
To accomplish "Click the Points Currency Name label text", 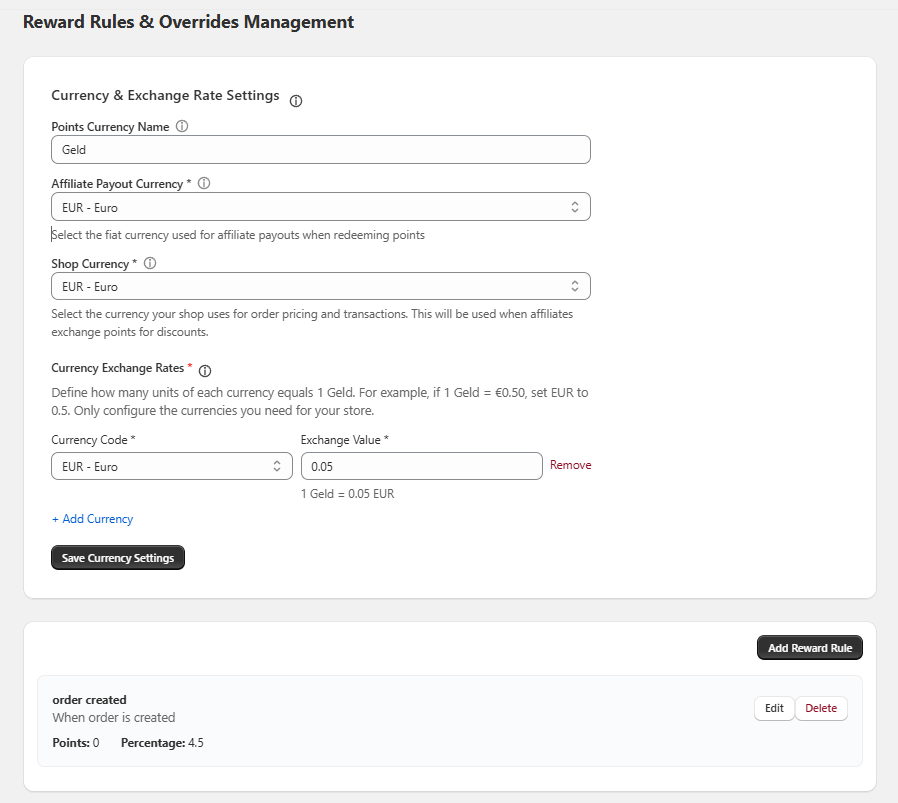I will coord(110,127).
